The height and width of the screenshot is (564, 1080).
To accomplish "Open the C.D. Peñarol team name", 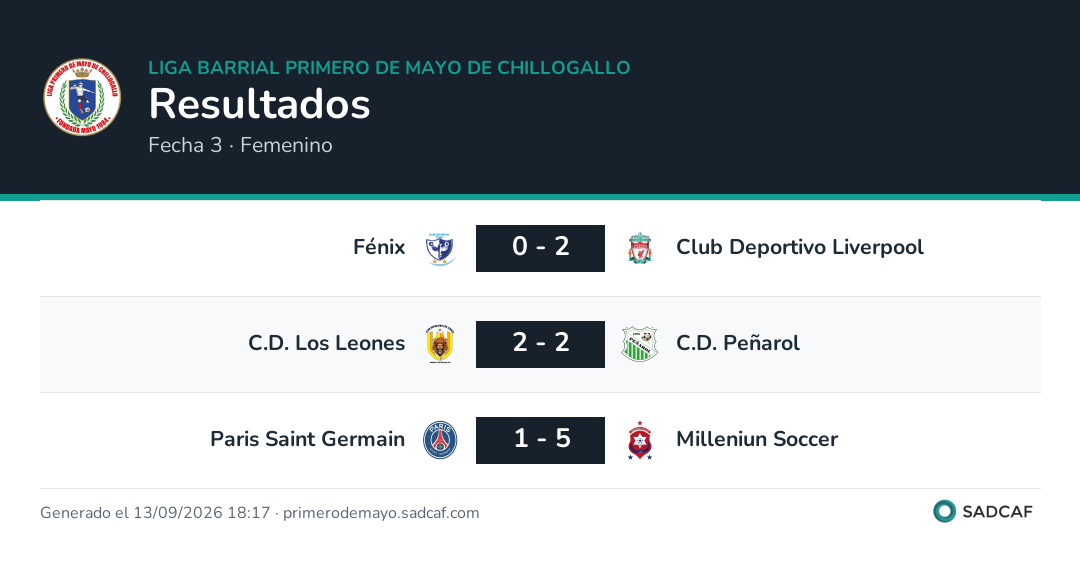I will coord(738,343).
